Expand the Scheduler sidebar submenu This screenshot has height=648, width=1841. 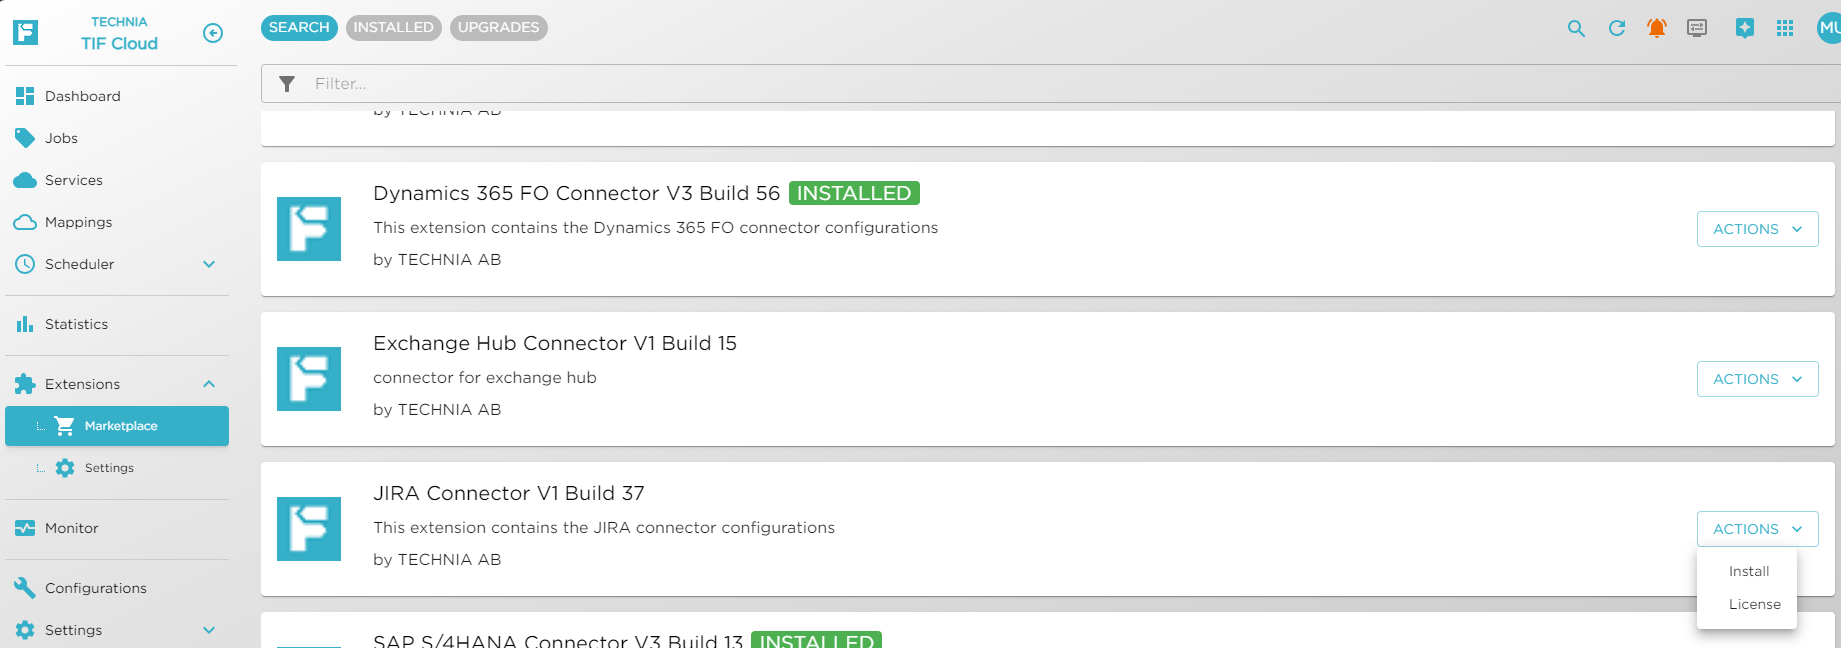click(209, 264)
